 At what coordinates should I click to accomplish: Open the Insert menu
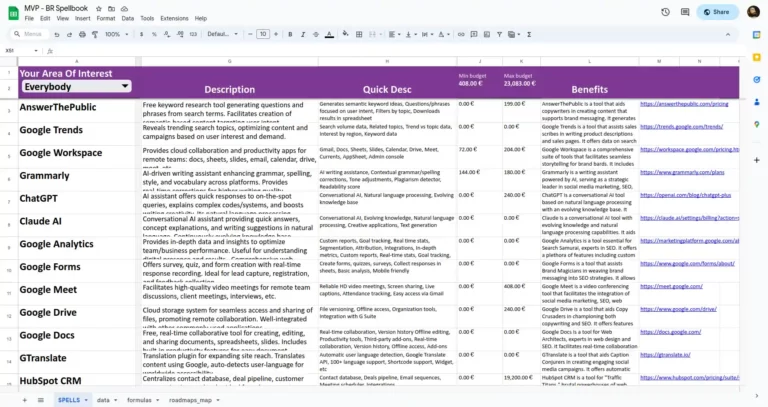click(x=82, y=18)
